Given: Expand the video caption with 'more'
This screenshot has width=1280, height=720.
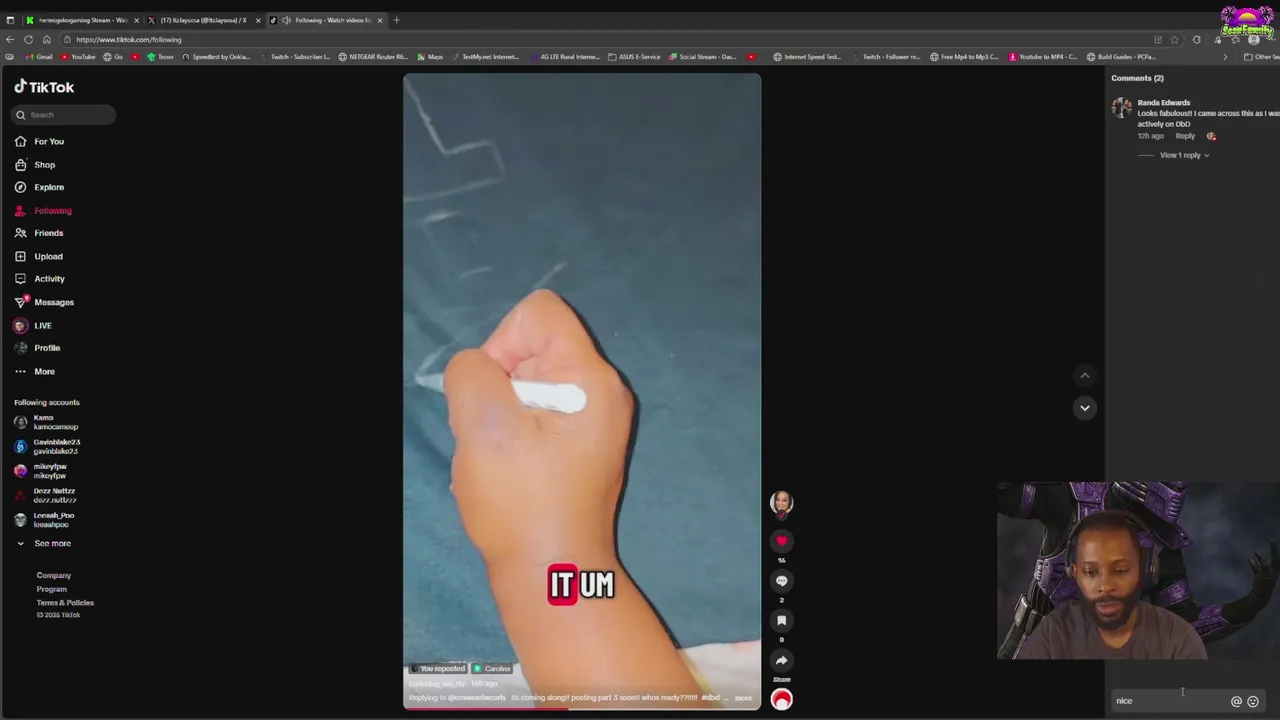Looking at the screenshot, I should coord(743,698).
